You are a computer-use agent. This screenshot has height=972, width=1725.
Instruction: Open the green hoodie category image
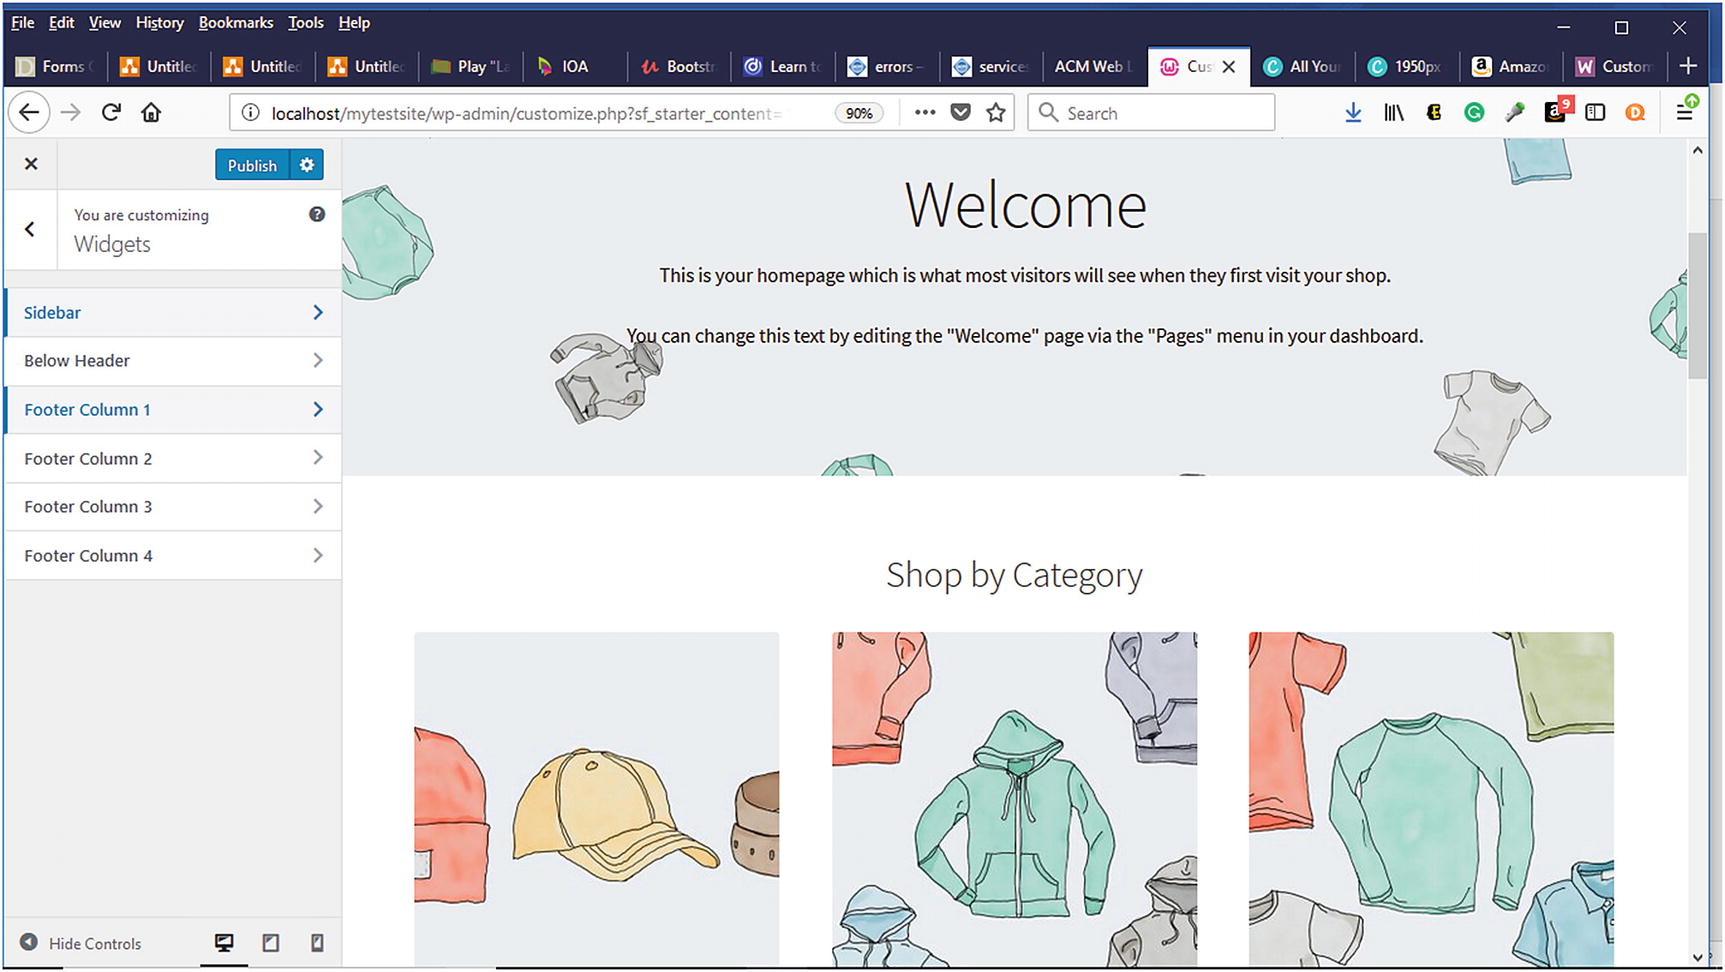coord(1014,799)
